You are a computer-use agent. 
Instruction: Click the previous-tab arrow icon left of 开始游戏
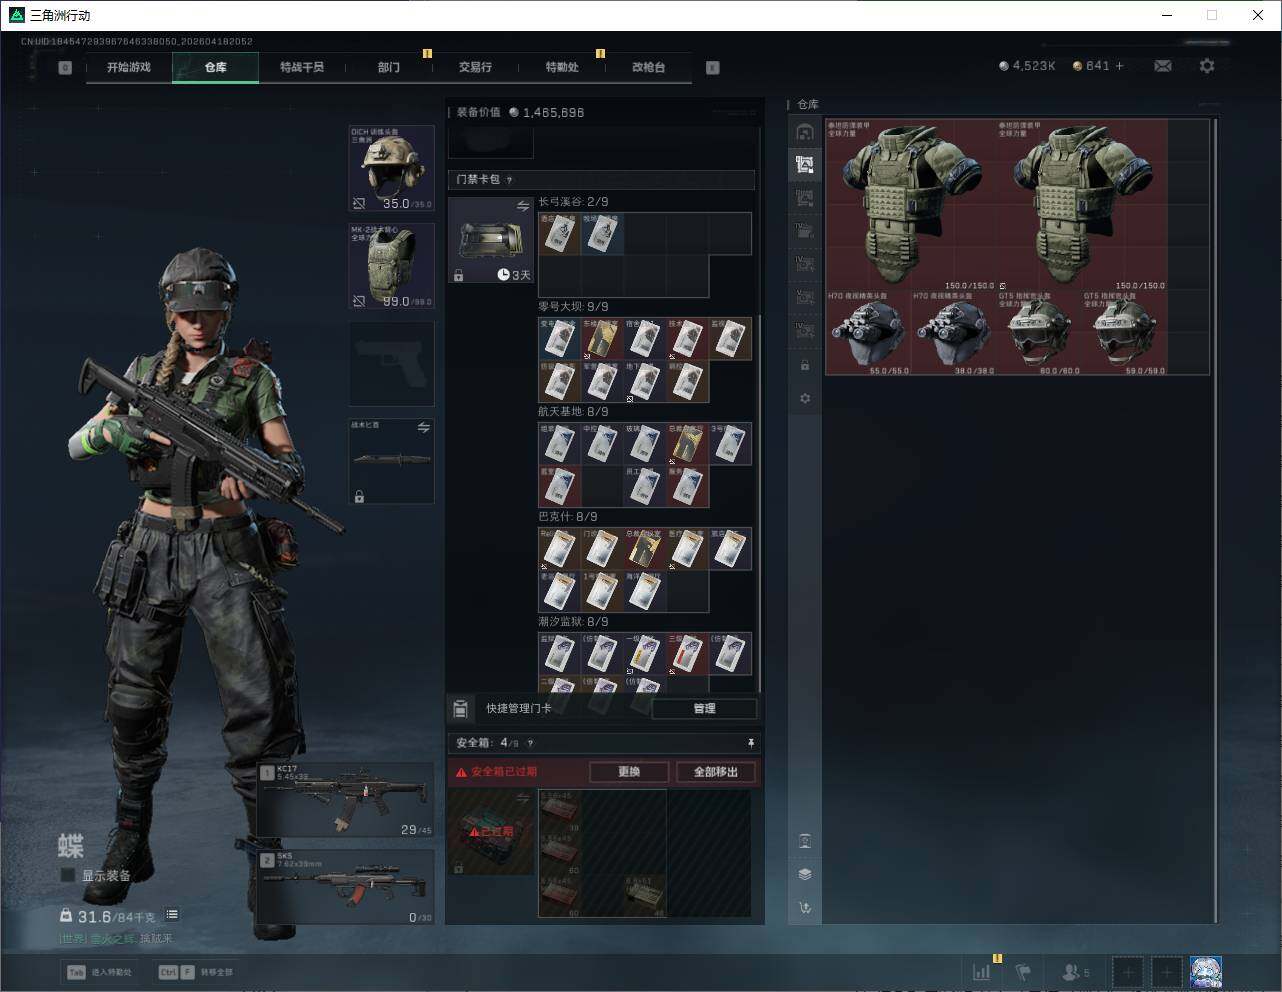point(65,68)
